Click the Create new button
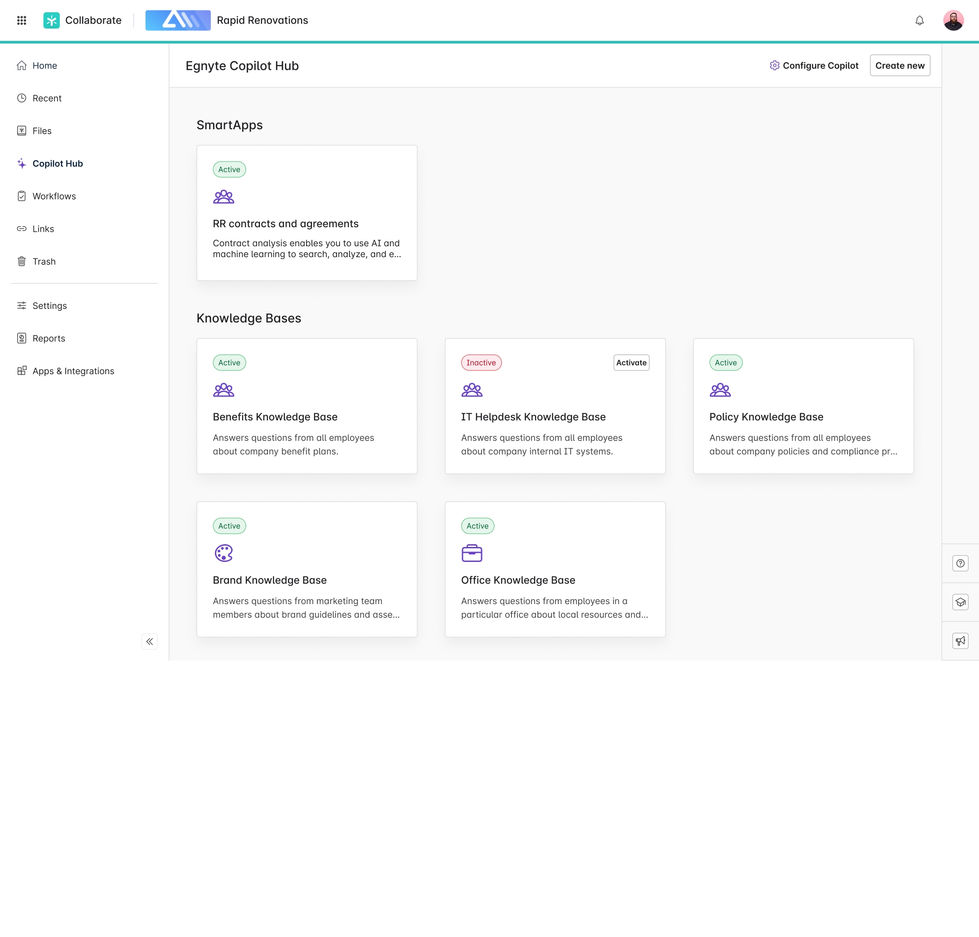979x937 pixels. click(899, 63)
